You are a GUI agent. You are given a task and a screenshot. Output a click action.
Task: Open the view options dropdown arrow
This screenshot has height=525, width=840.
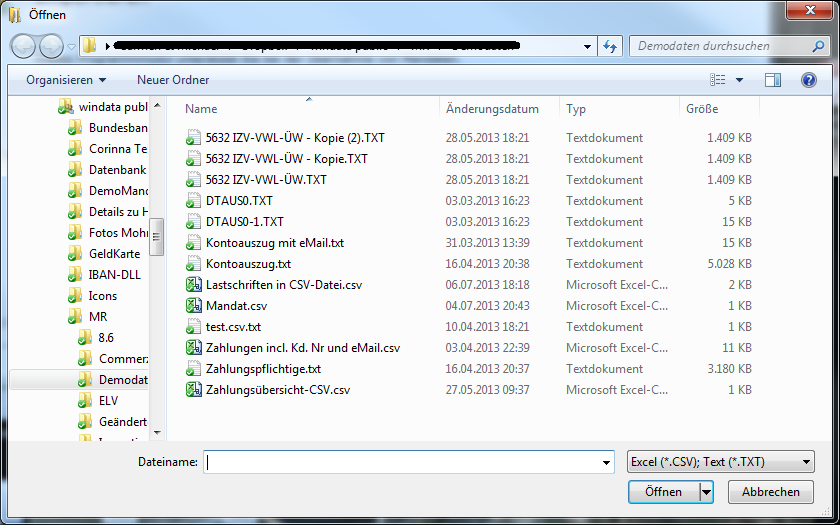tap(739, 80)
